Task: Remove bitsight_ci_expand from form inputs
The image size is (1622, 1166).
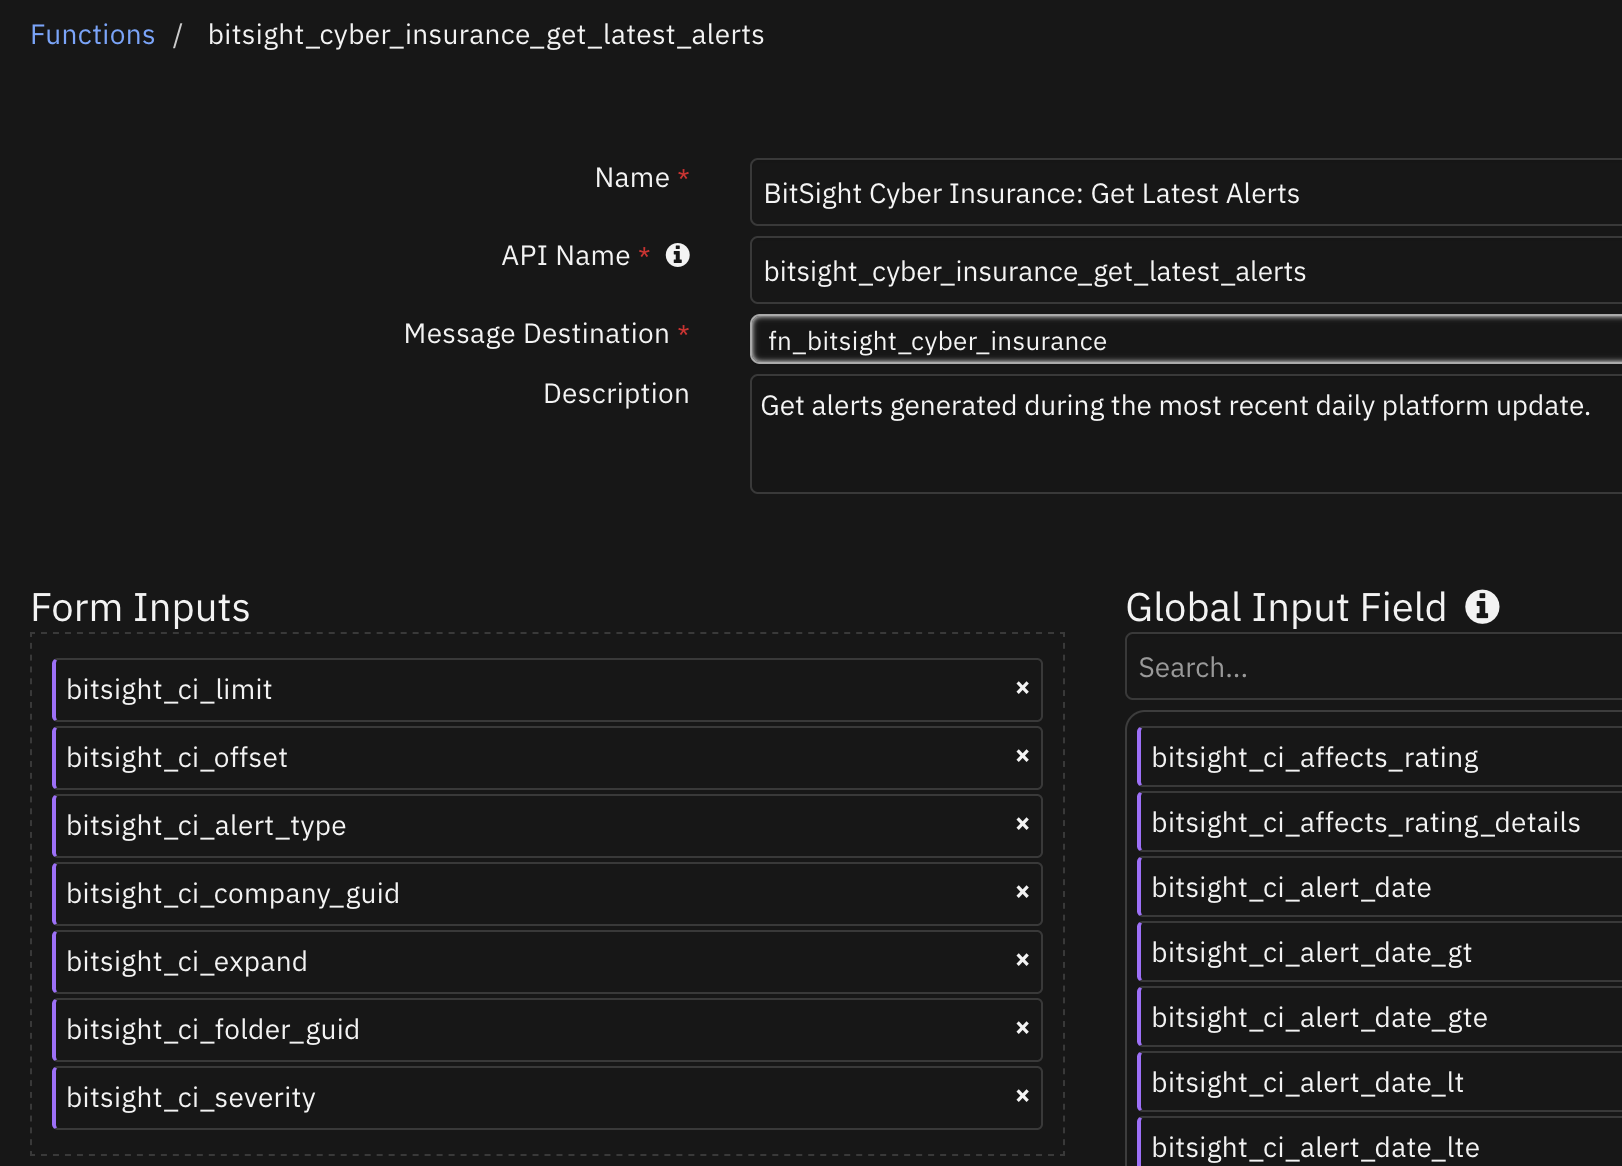Action: click(1022, 960)
